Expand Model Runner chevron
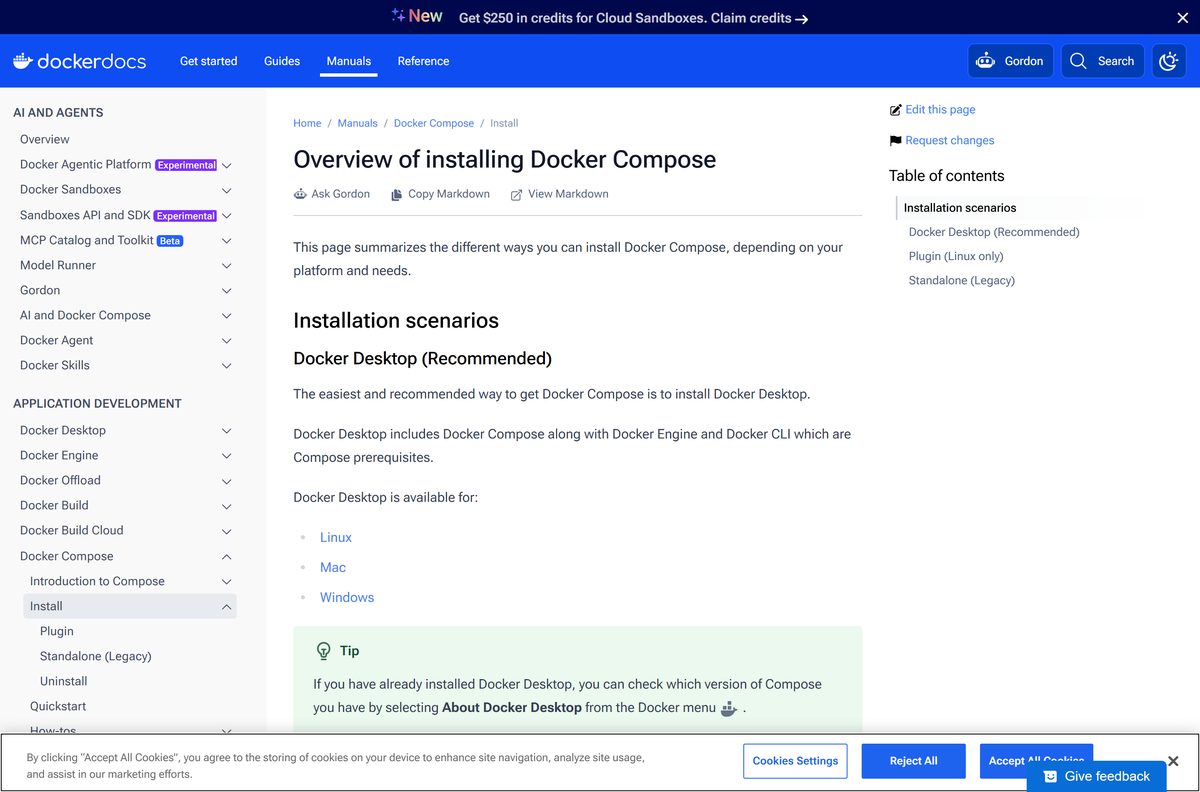 [227, 266]
